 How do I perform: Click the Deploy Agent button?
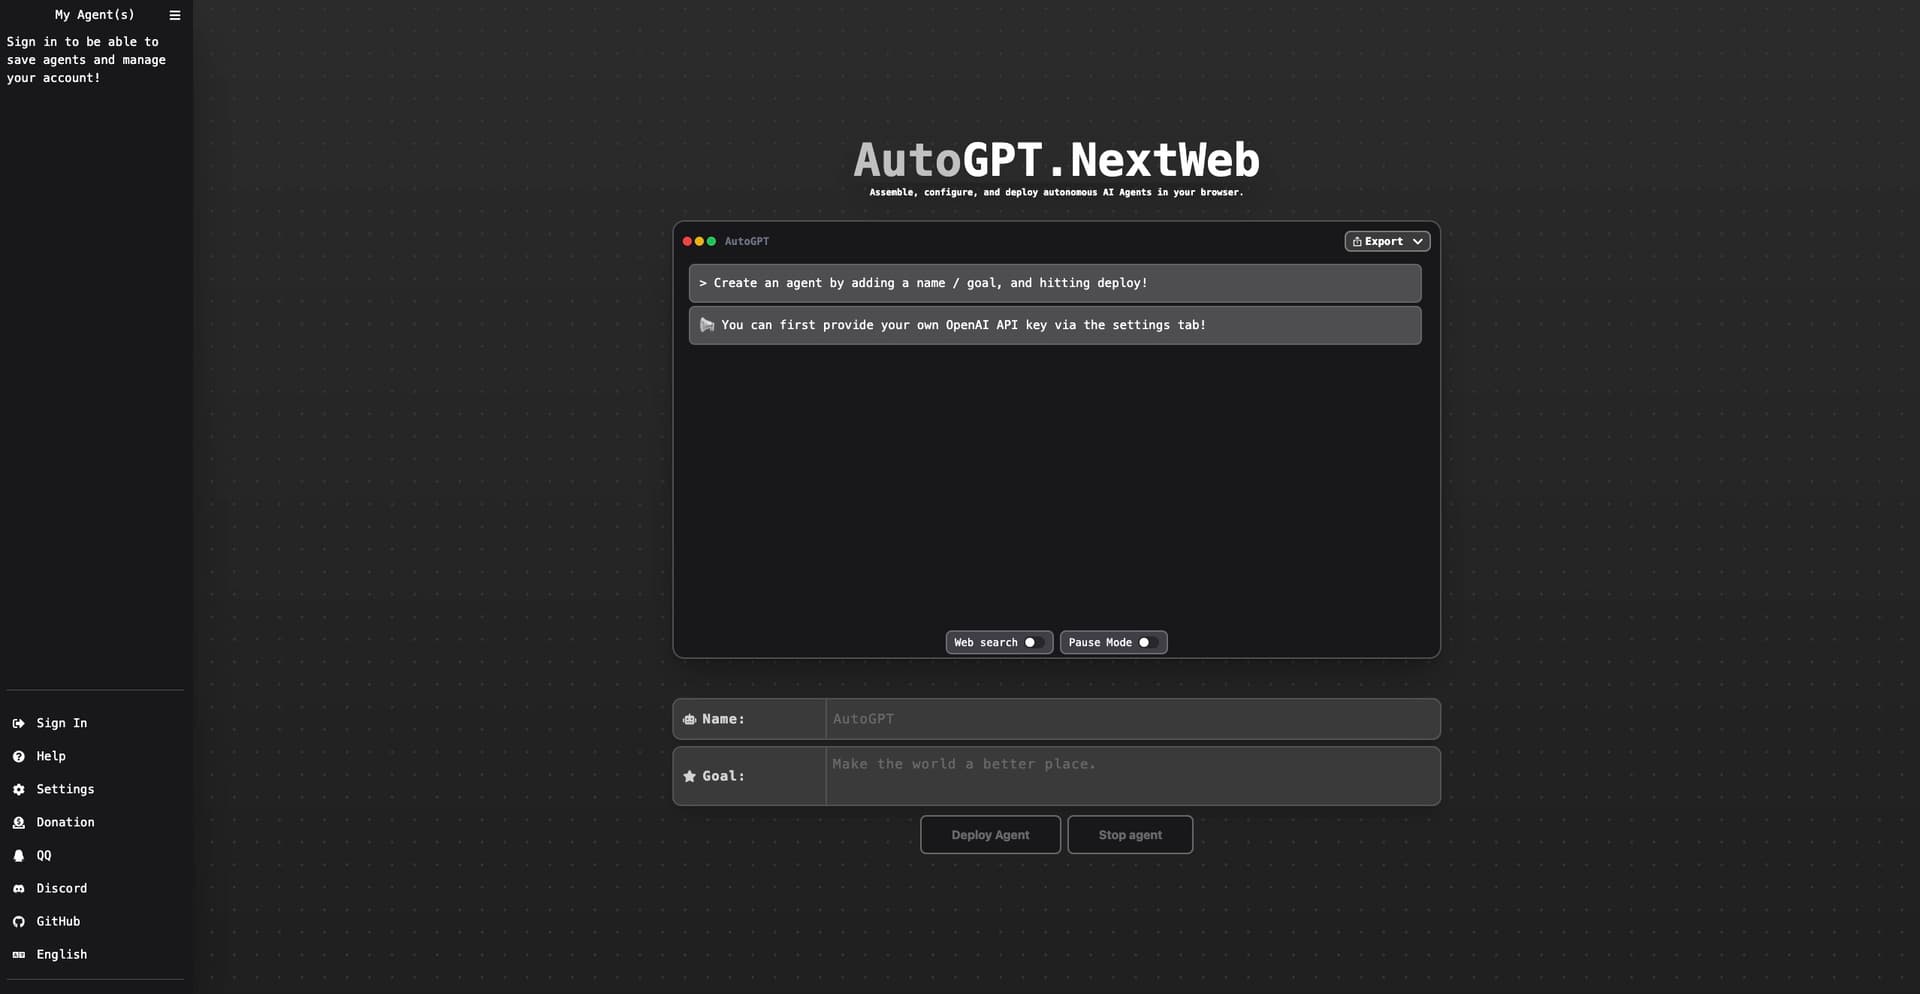(x=990, y=835)
